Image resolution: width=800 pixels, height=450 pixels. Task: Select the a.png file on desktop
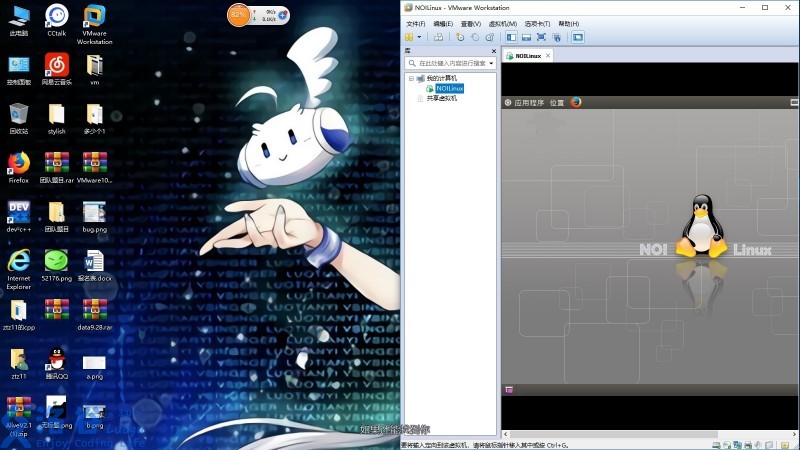point(94,367)
